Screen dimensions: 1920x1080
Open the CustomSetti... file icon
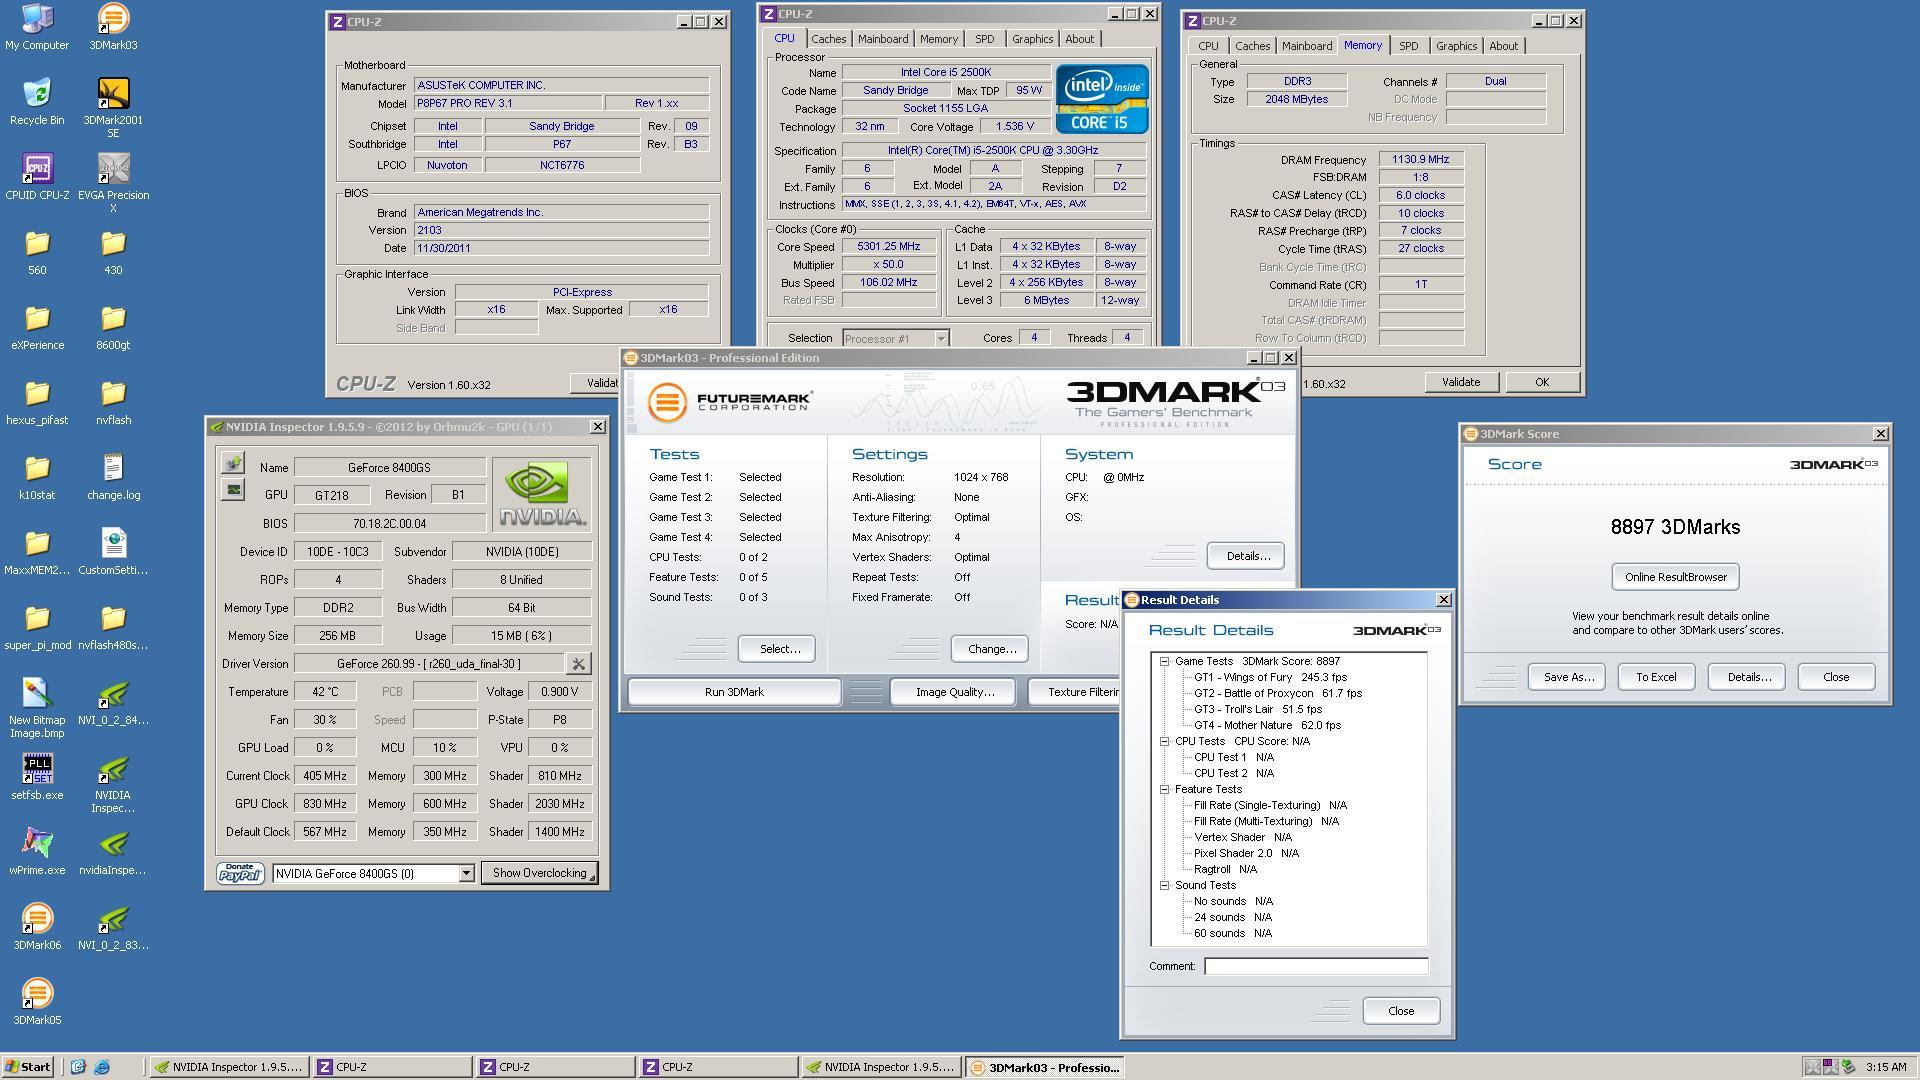click(x=113, y=552)
